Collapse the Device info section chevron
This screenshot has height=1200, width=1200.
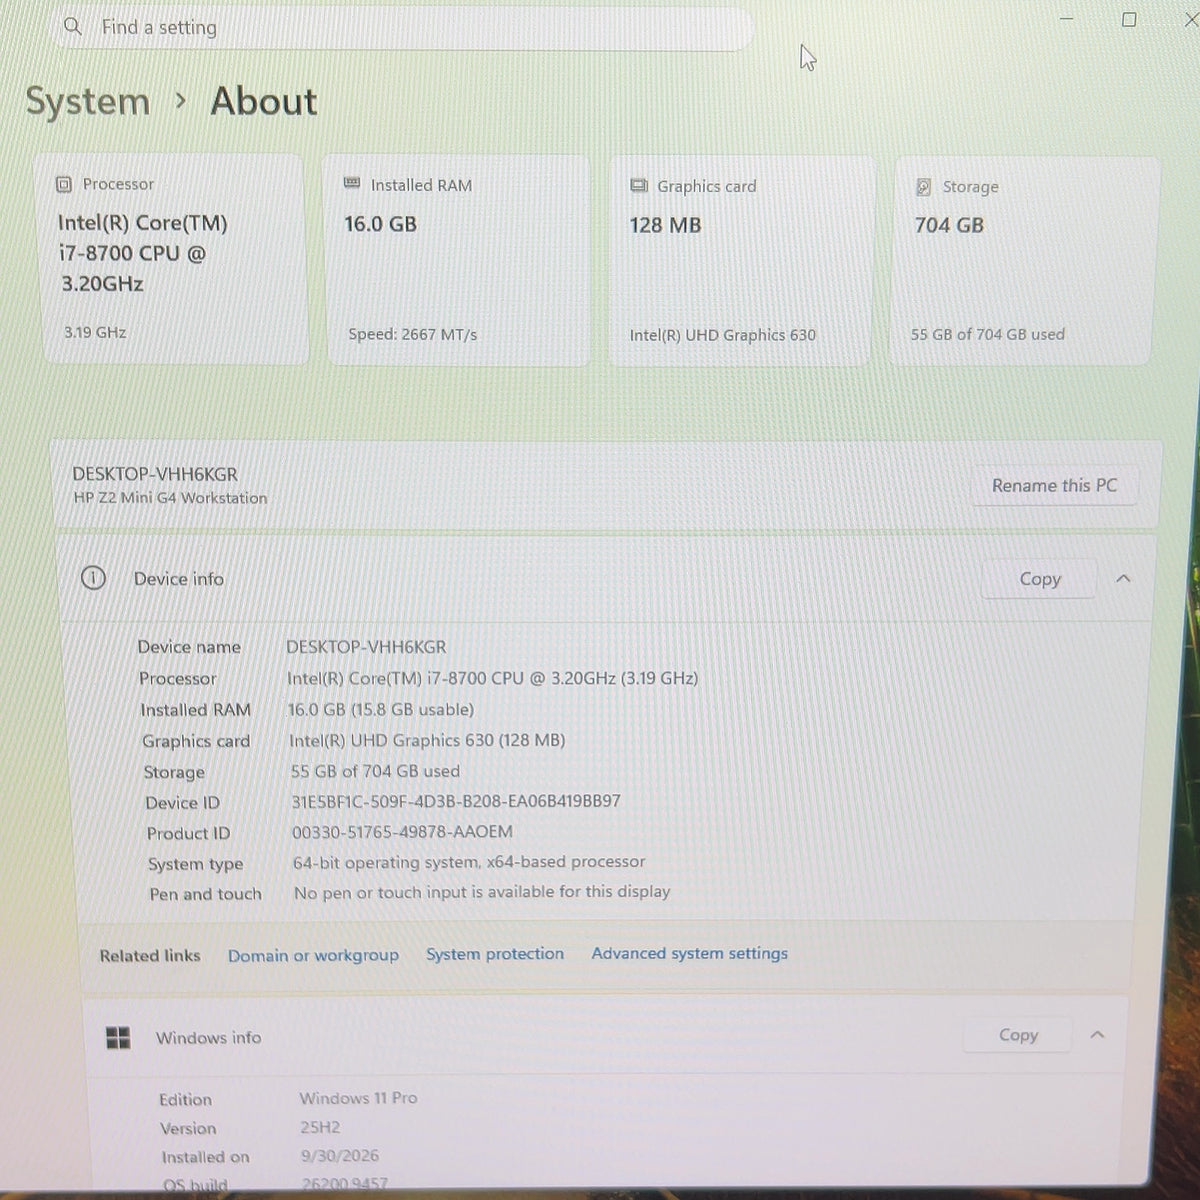pos(1123,579)
